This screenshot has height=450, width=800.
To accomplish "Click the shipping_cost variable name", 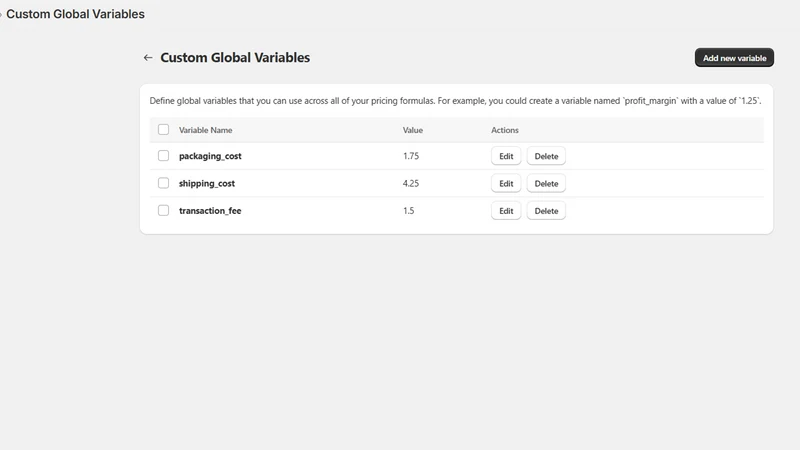I will click(x=207, y=184).
